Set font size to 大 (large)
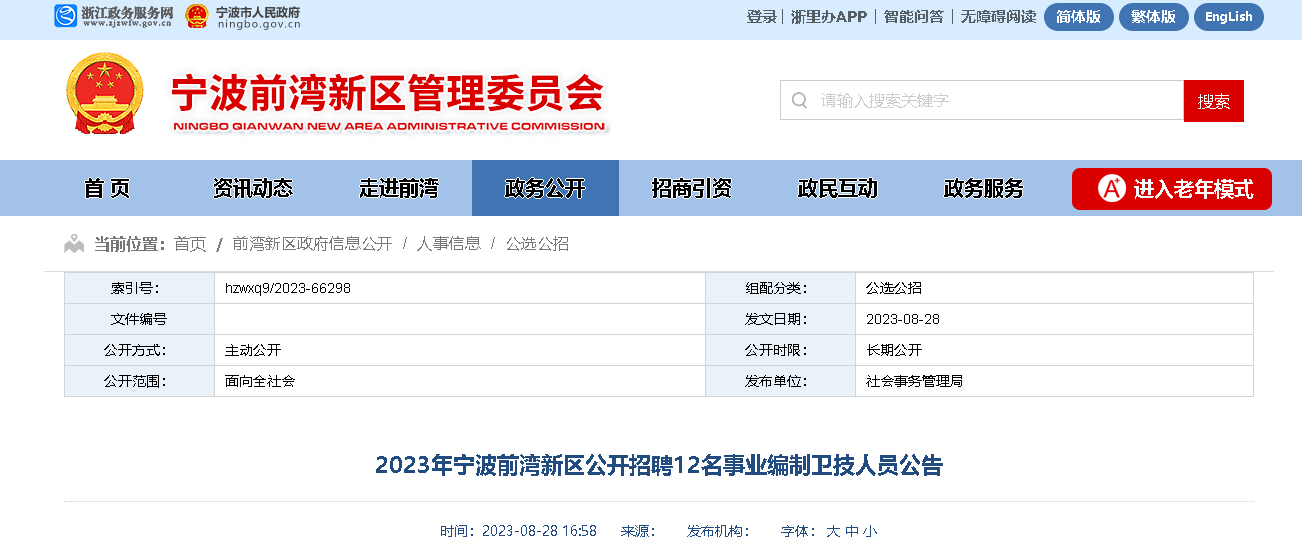1302x554 pixels. coord(833,531)
